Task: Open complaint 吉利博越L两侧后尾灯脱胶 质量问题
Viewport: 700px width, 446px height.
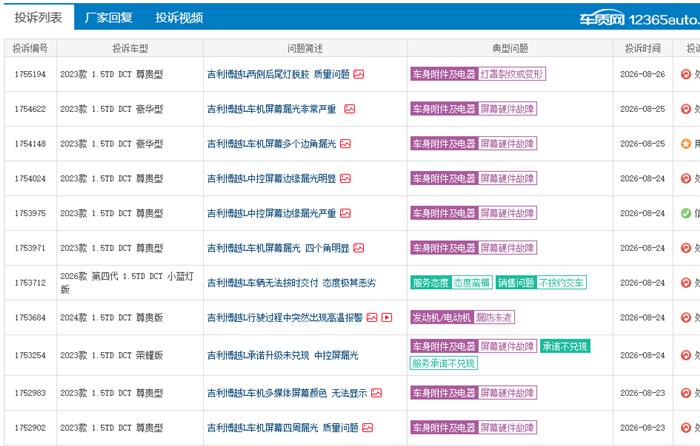Action: [x=278, y=74]
